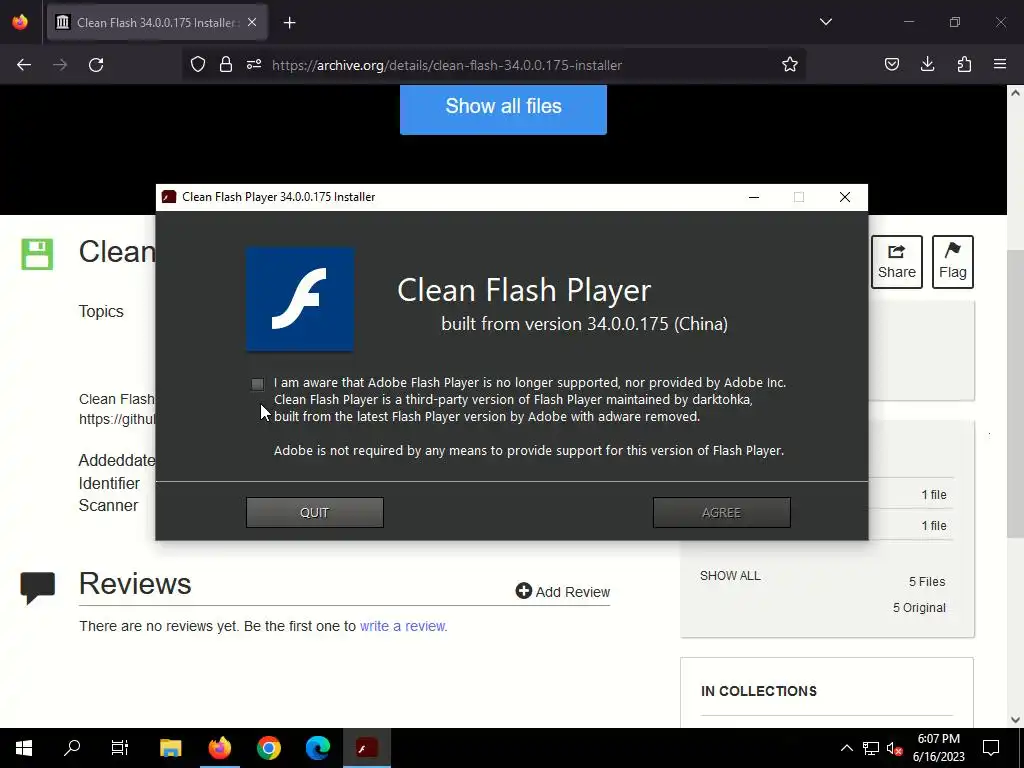Check the Adobe awareness agreement checkbox
Image resolution: width=1024 pixels, height=768 pixels.
click(x=257, y=384)
